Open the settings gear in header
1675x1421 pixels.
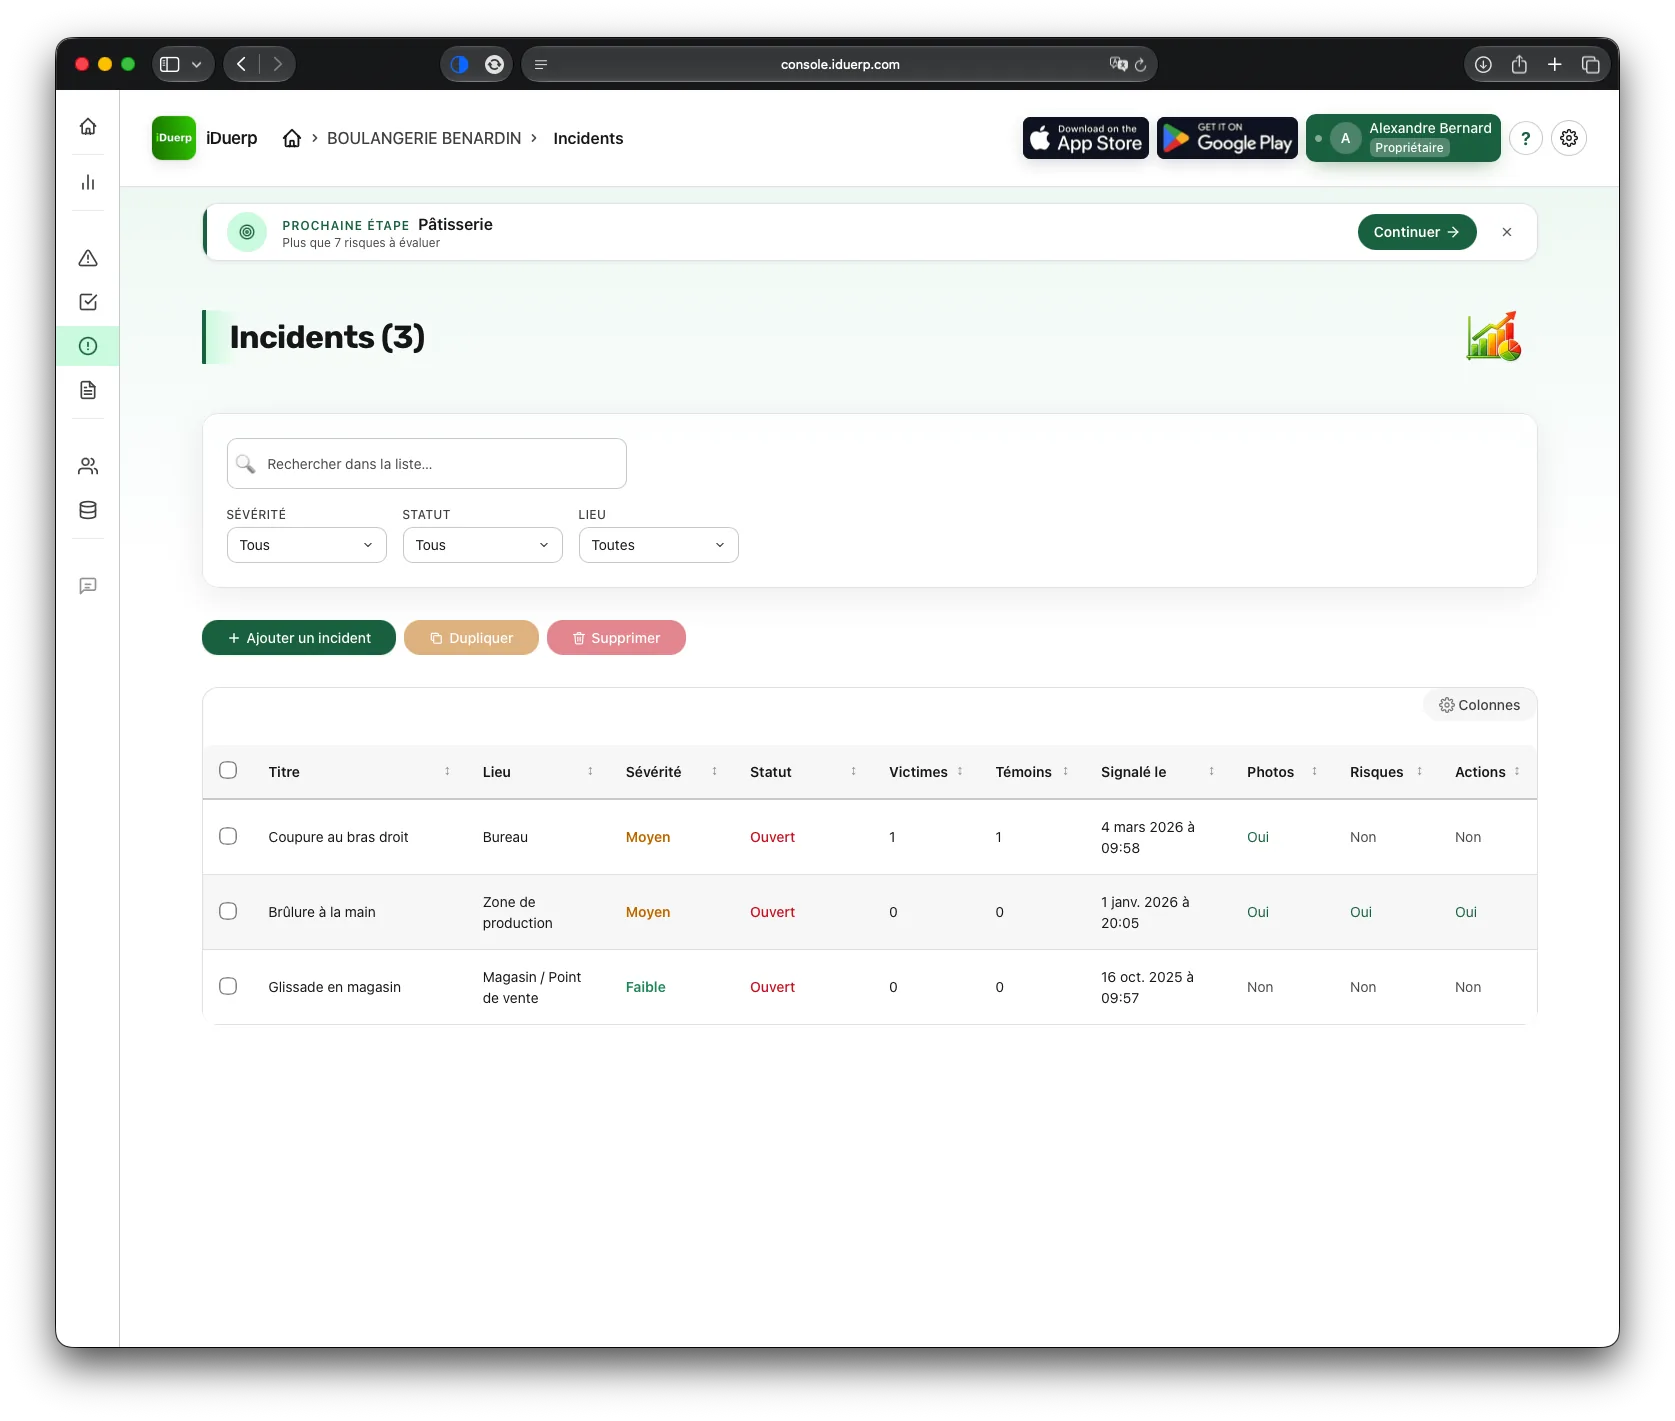(x=1569, y=138)
